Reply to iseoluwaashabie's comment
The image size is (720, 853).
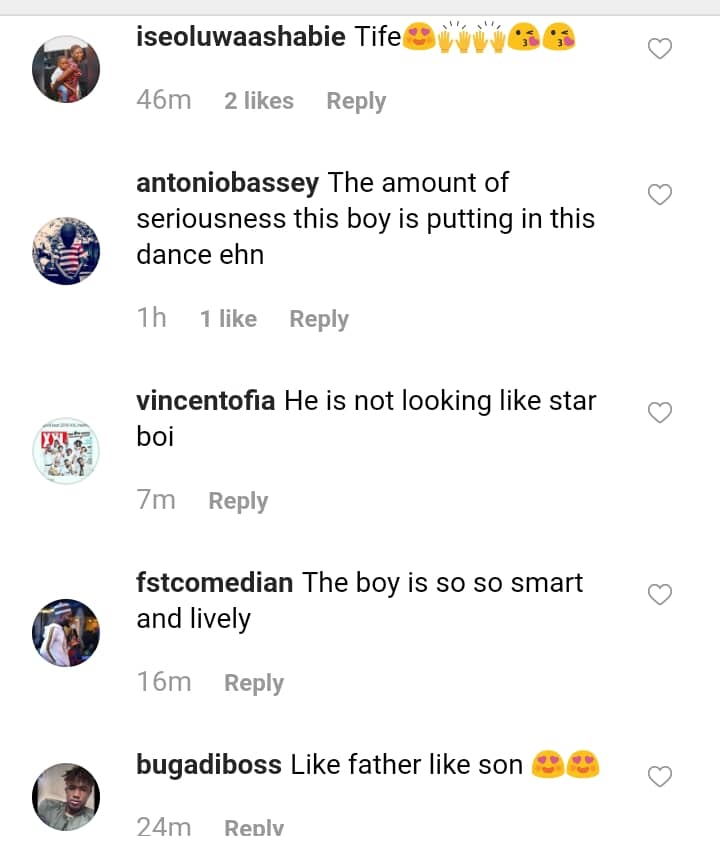pyautogui.click(x=356, y=101)
